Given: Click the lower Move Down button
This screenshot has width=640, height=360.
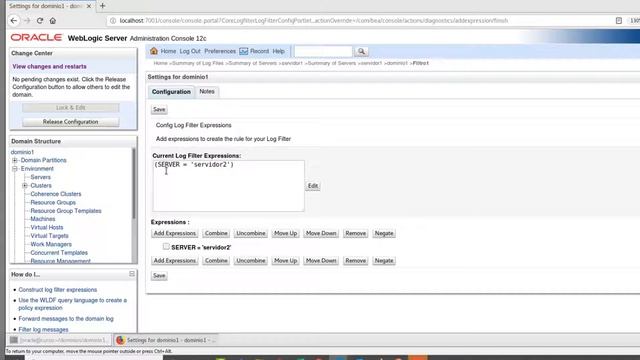Looking at the screenshot, I should click(321, 260).
